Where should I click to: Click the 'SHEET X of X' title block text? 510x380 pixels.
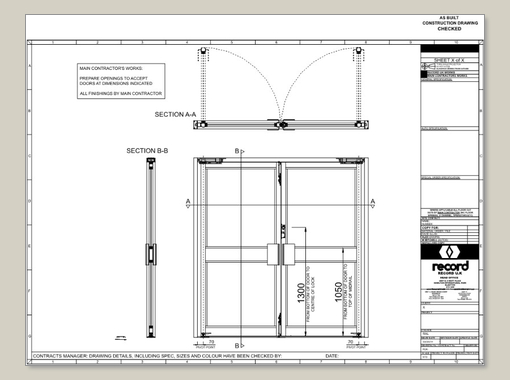coord(449,60)
